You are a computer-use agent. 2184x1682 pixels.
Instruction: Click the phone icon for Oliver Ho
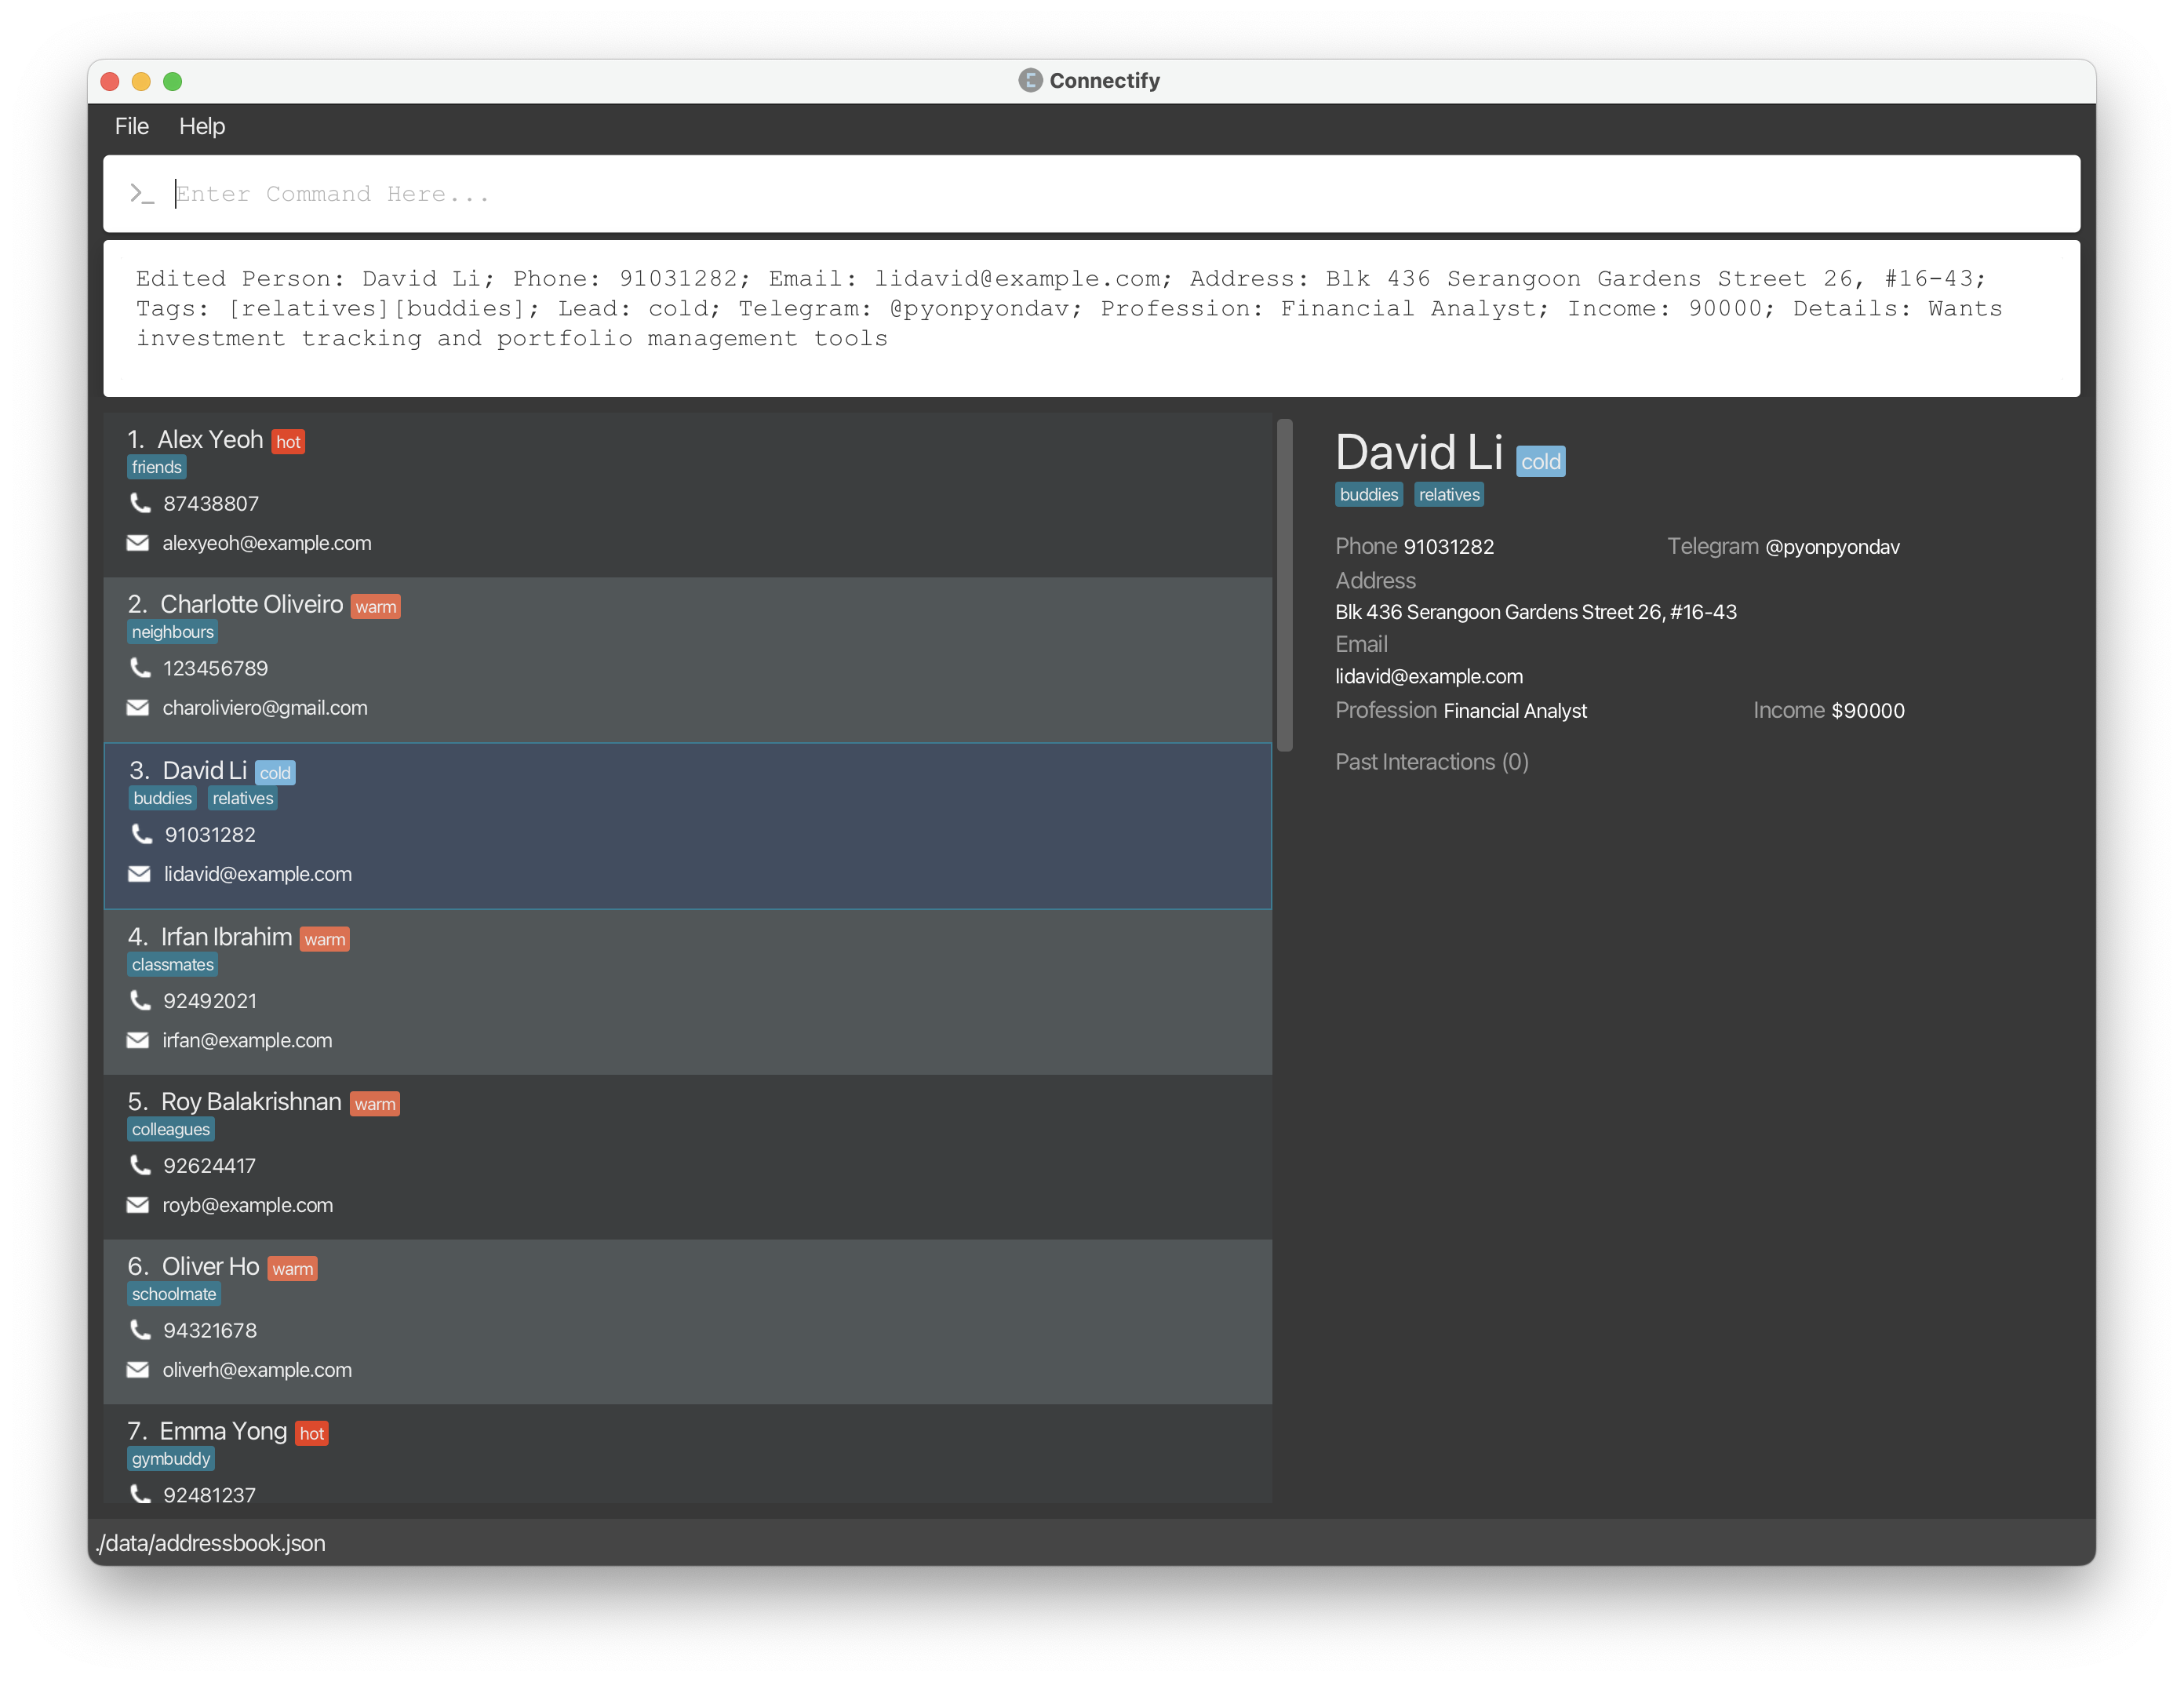pyautogui.click(x=141, y=1331)
